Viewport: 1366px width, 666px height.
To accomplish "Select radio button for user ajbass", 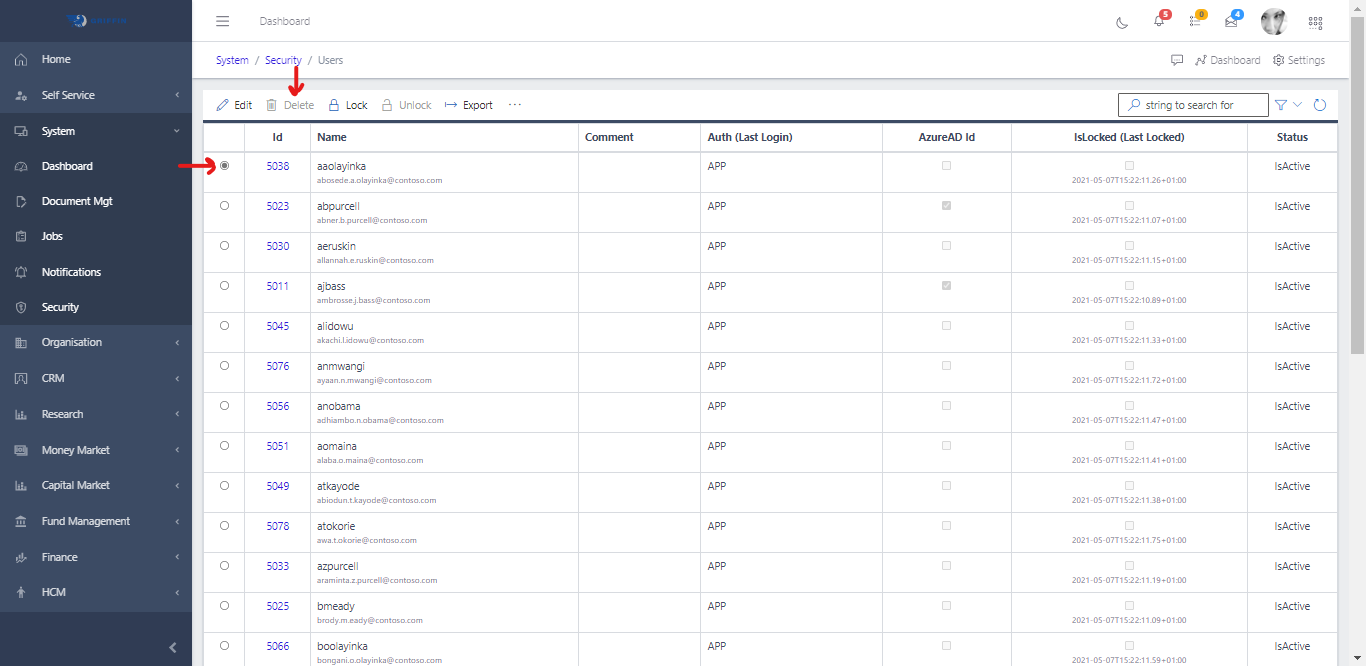I will [x=224, y=286].
